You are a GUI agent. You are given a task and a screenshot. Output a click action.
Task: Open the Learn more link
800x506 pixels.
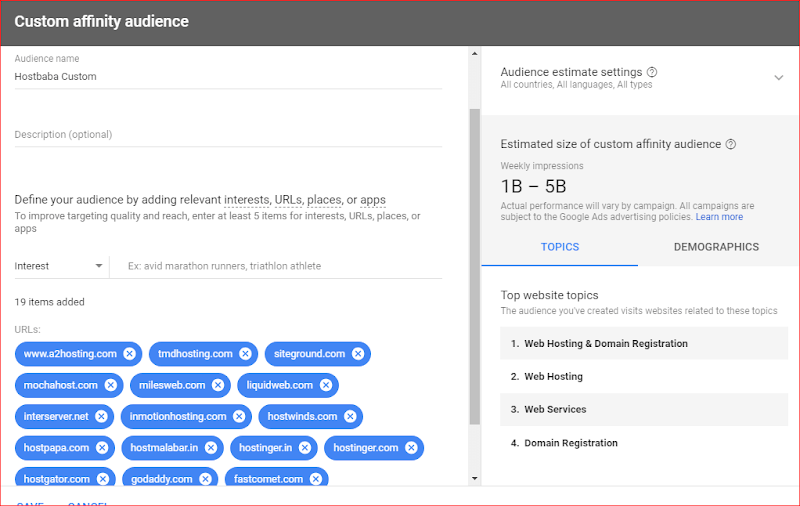719,217
